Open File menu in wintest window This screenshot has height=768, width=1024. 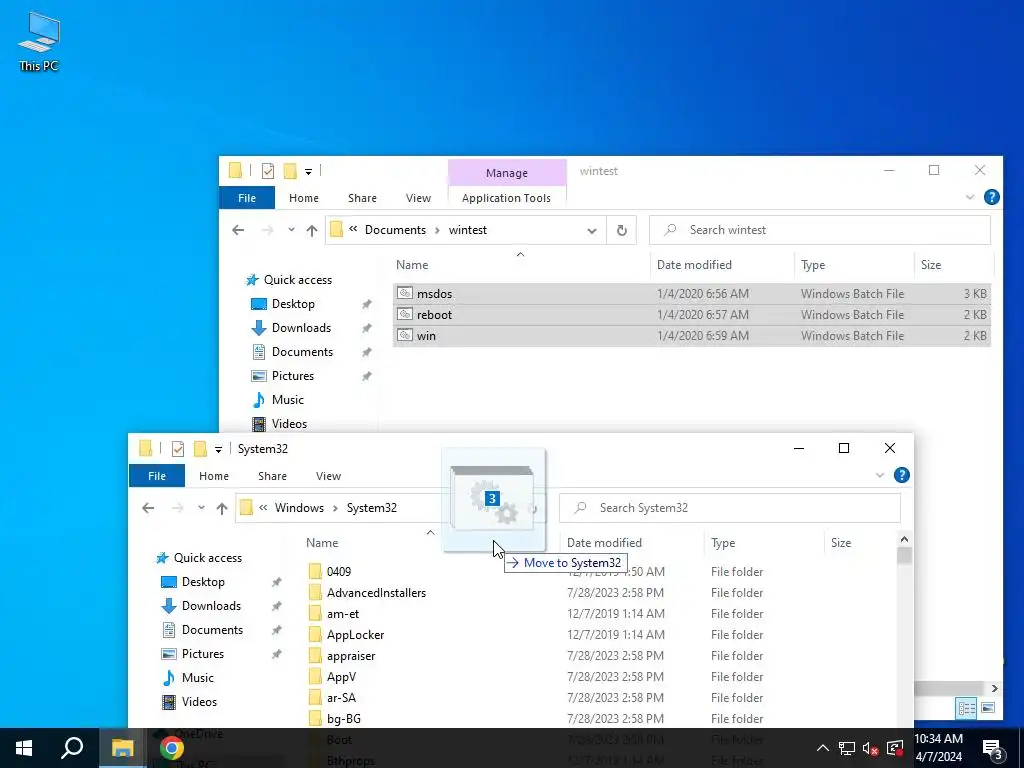pos(247,198)
